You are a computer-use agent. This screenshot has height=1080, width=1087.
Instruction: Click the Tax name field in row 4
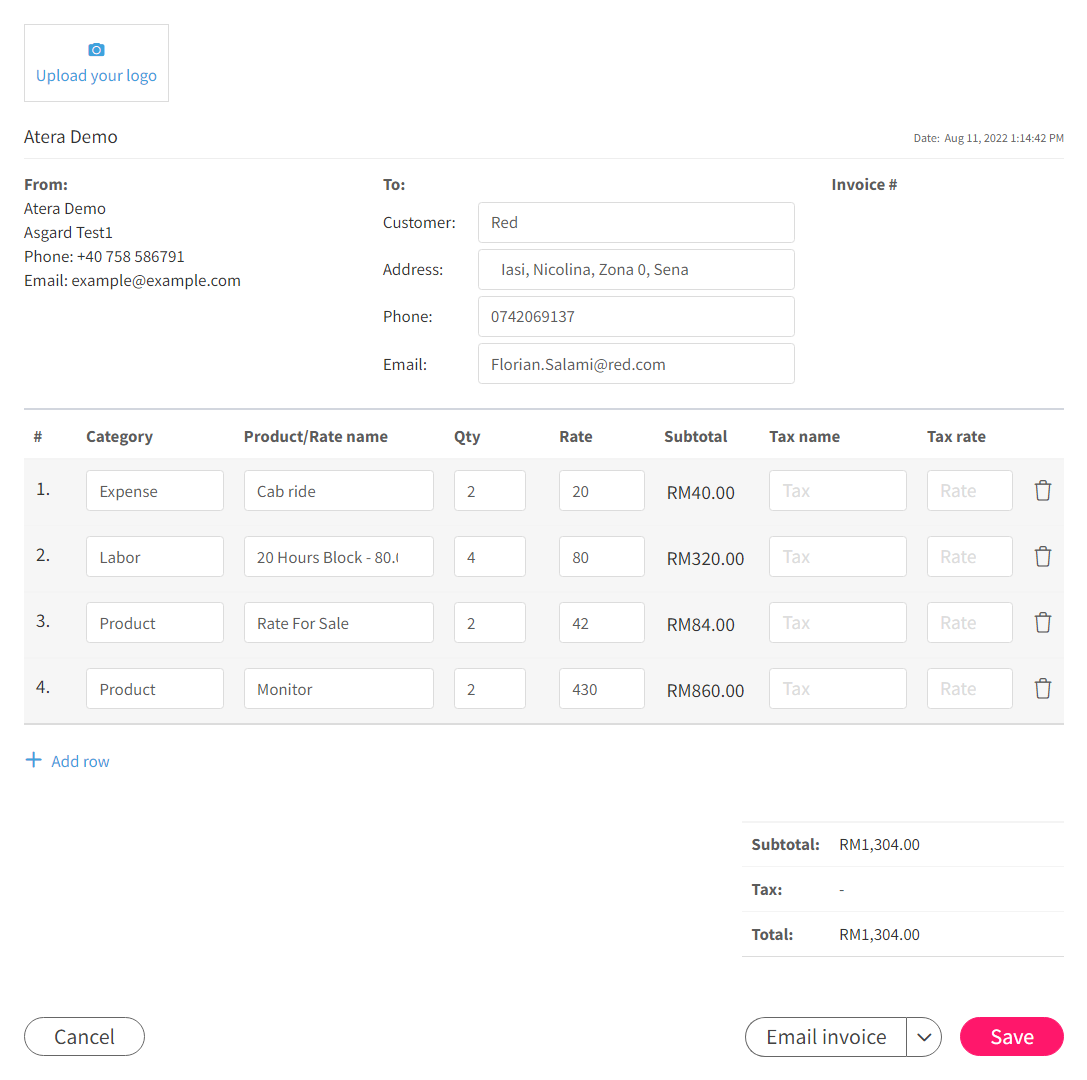click(838, 688)
